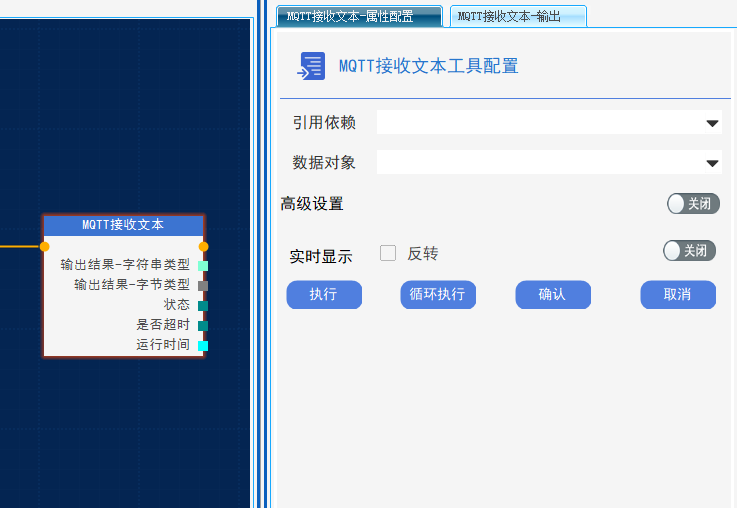Click the 是否超时 label in the node
The image size is (737, 508).
pos(163,324)
